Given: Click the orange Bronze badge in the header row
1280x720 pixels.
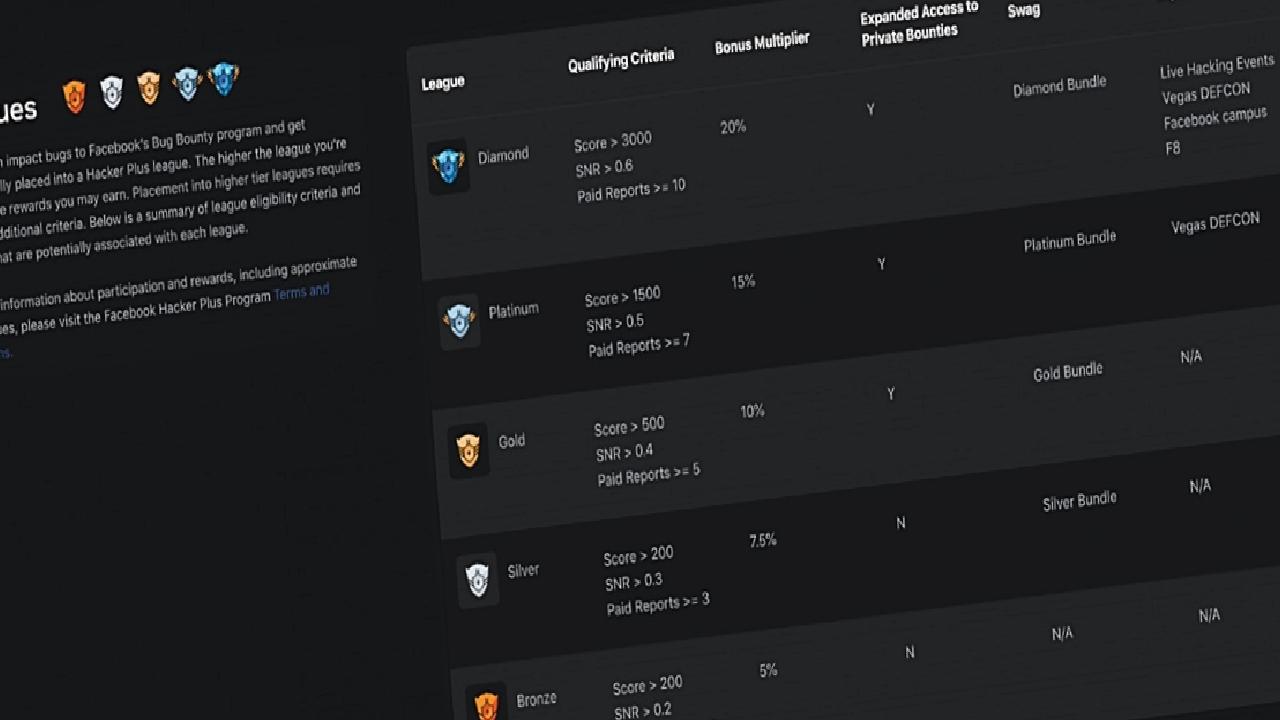Looking at the screenshot, I should (74, 96).
